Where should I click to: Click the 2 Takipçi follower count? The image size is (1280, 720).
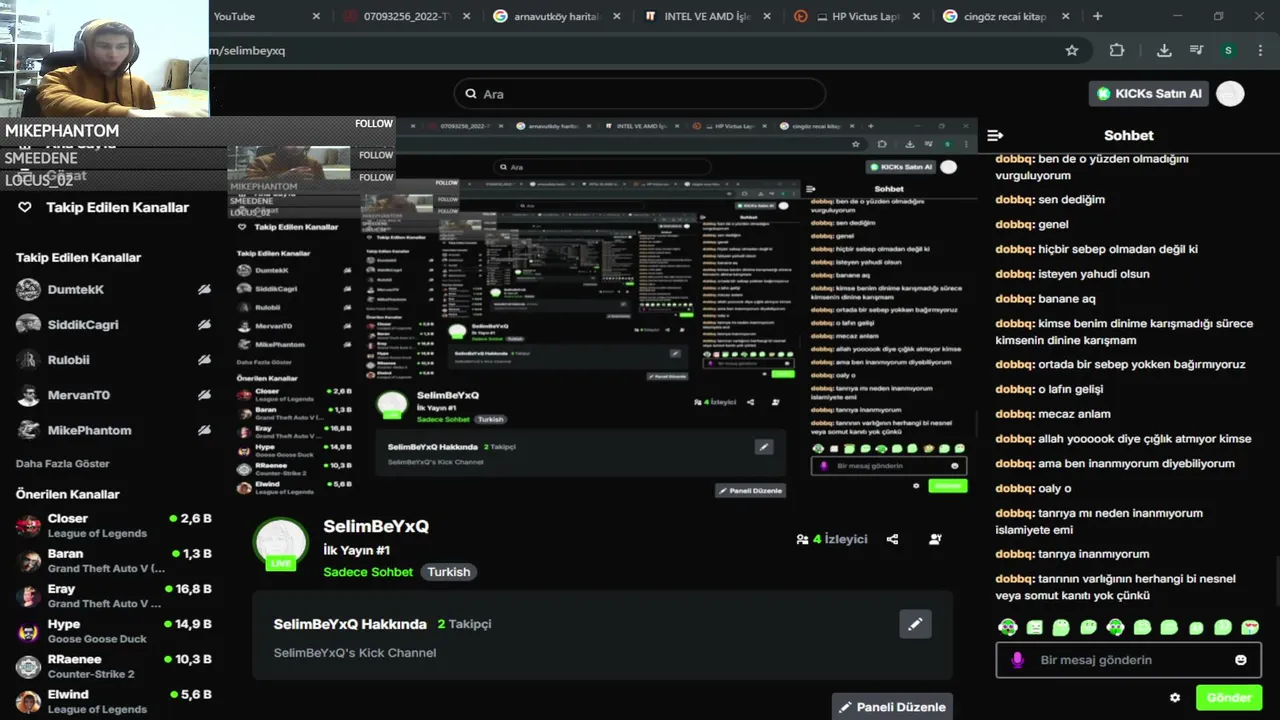click(464, 624)
